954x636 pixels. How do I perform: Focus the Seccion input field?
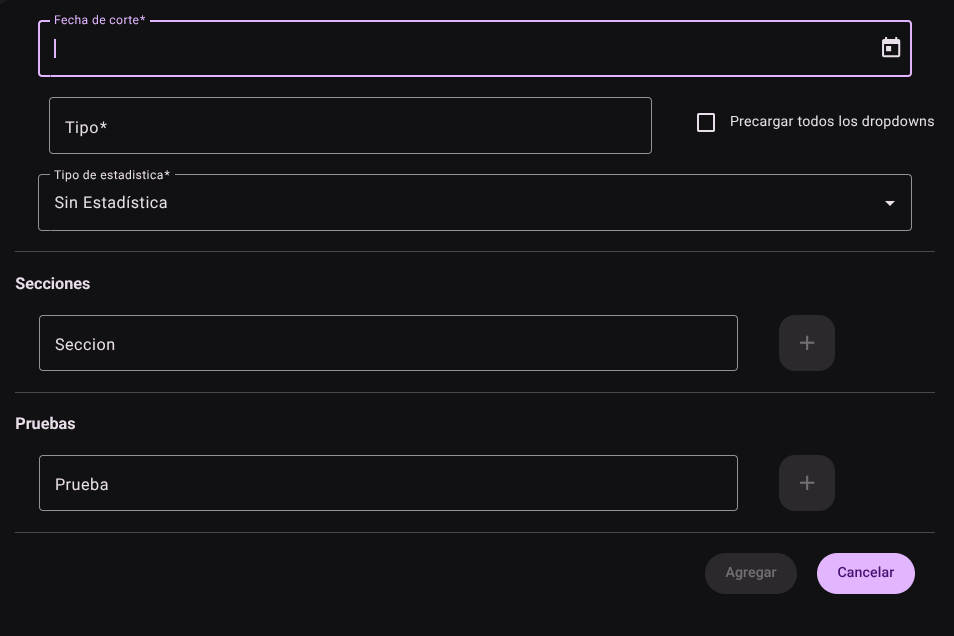[388, 343]
